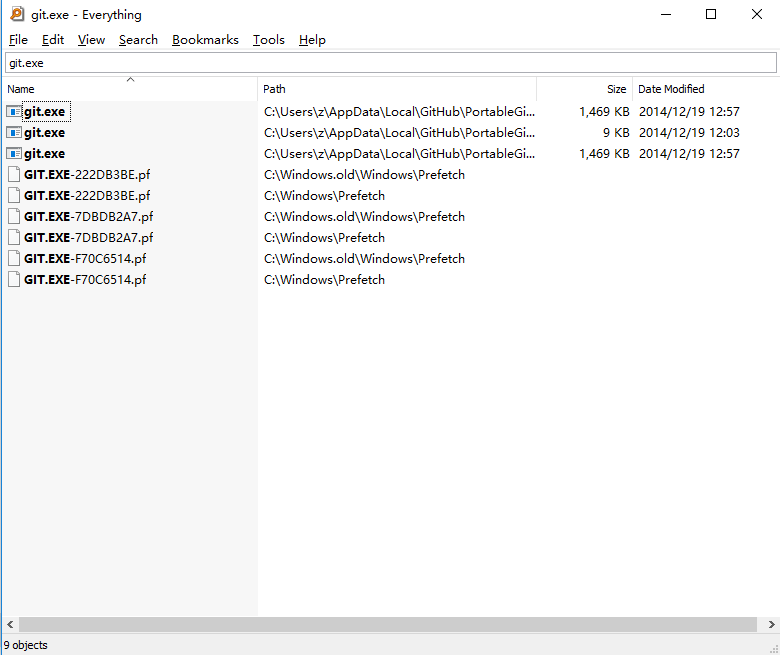This screenshot has height=655, width=780.
Task: Open the Edit menu
Action: click(x=53, y=40)
